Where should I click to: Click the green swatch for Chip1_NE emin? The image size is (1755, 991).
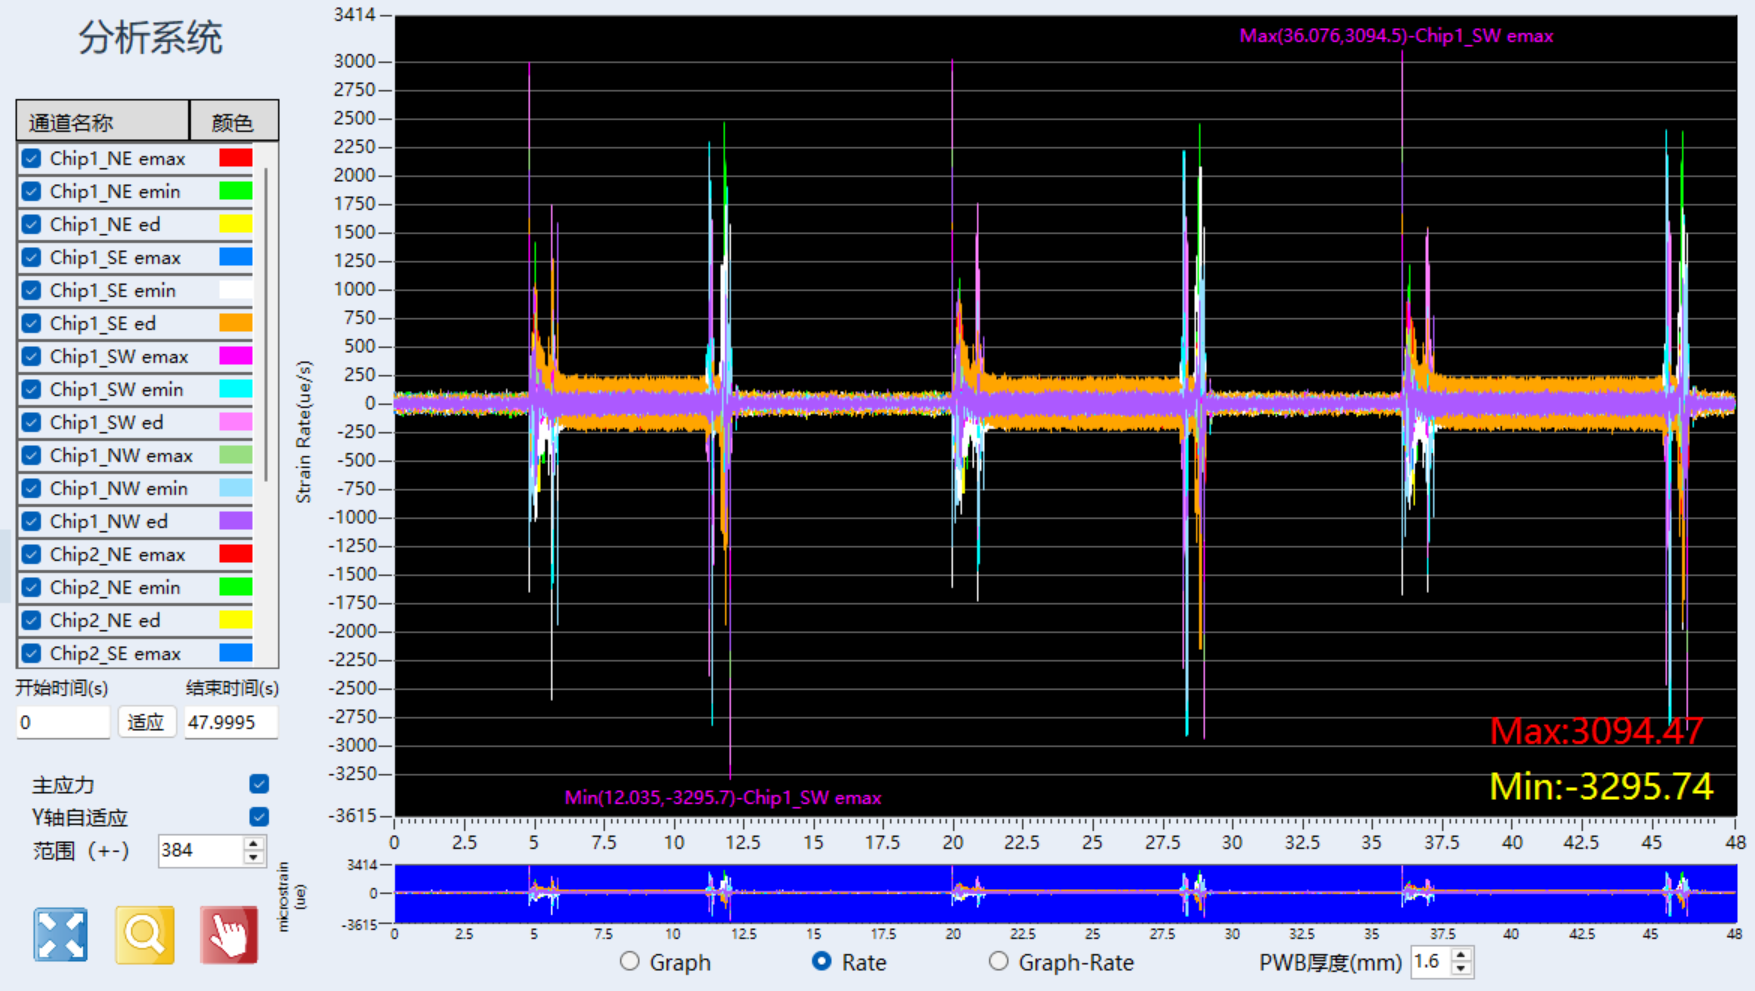point(236,191)
